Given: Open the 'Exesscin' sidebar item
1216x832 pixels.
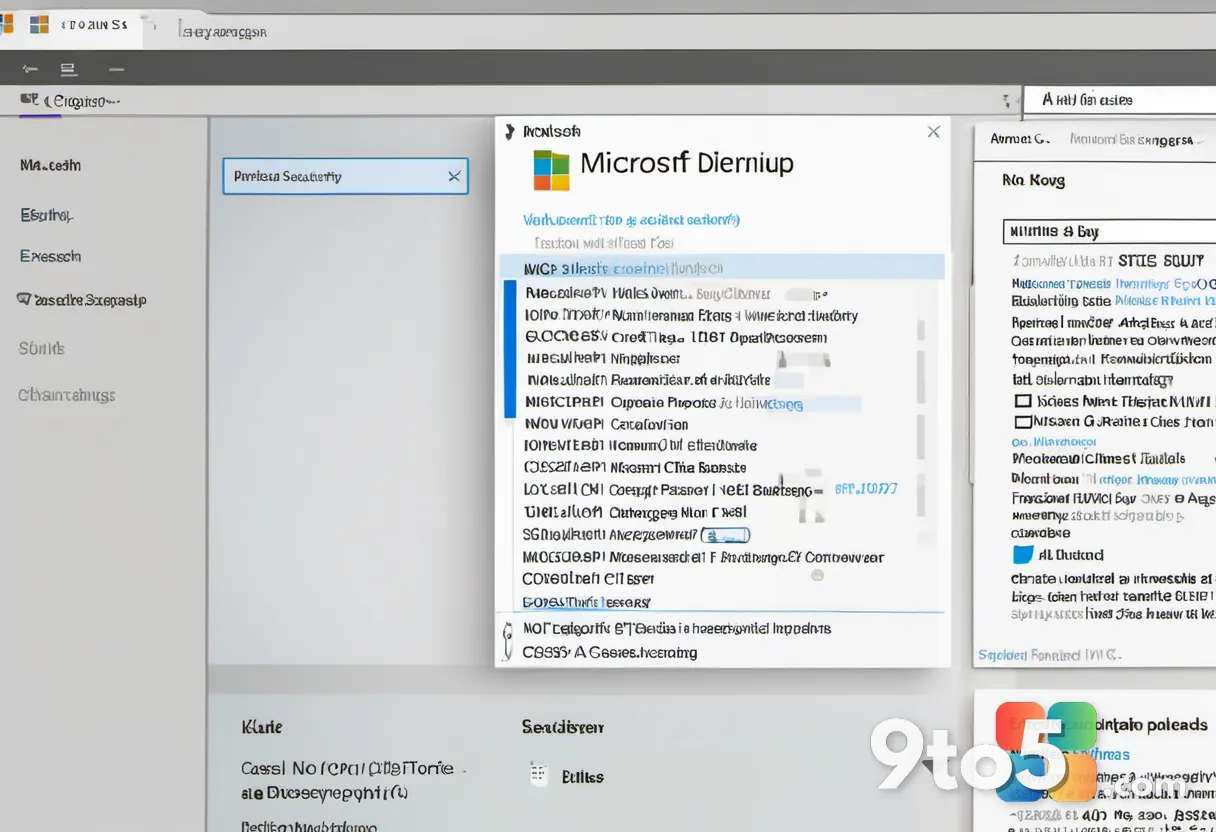Looking at the screenshot, I should tap(50, 256).
